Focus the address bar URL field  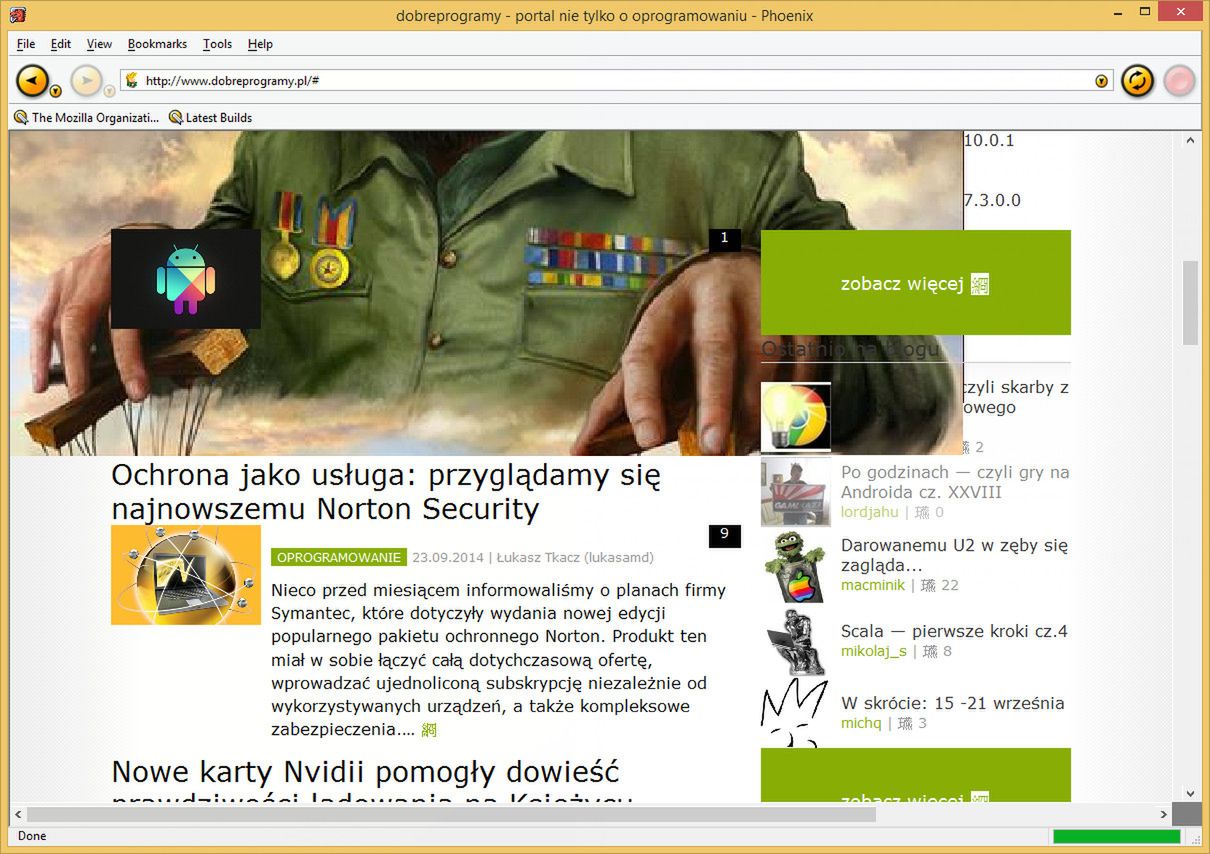click(x=617, y=80)
